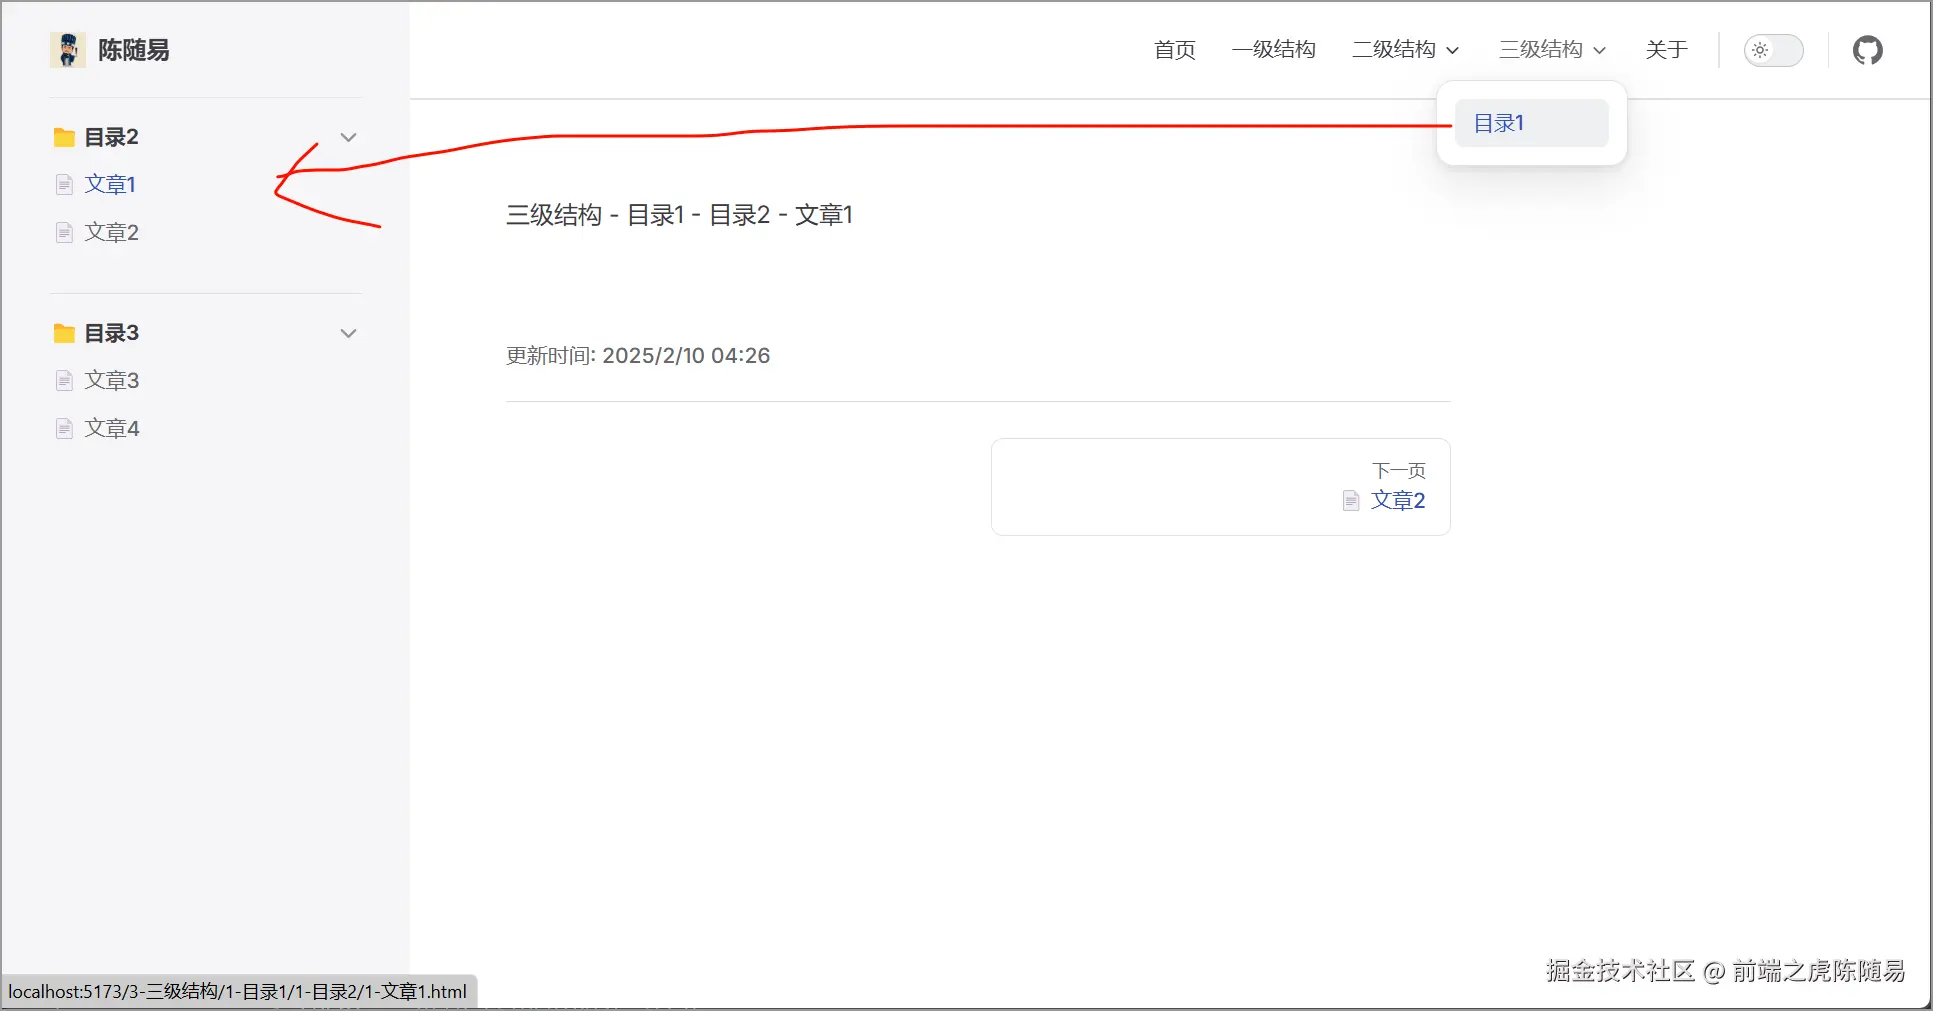Toggle dark mode with the theme switch
Image resolution: width=1933 pixels, height=1011 pixels.
pos(1773,50)
